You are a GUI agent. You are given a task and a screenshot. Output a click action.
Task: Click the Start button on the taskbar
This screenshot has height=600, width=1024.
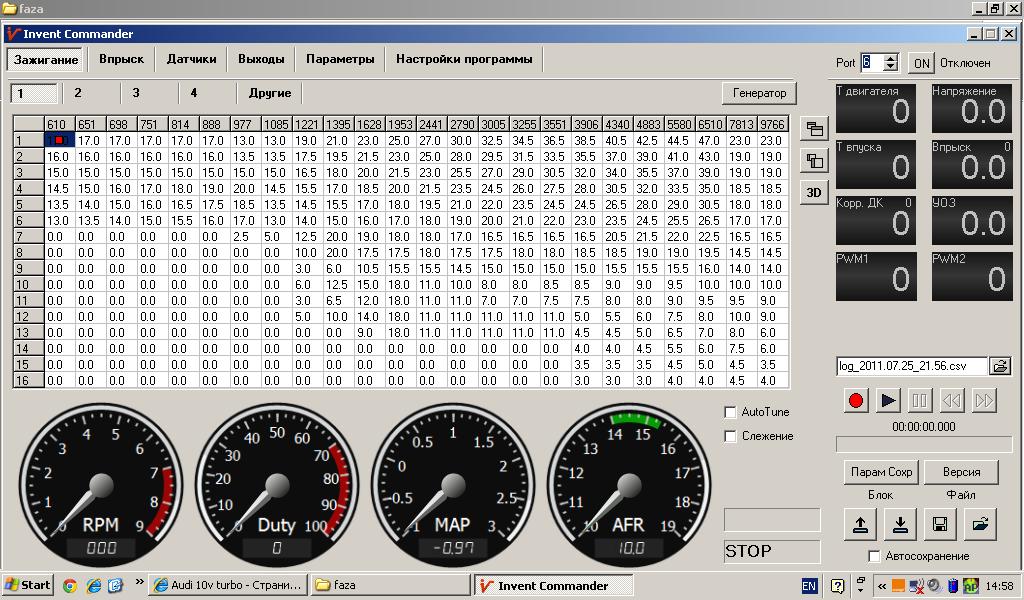[x=27, y=585]
